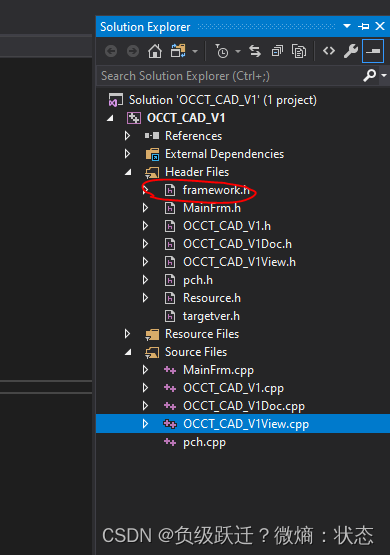Collapse the OCCT_CAD_V1 project node
This screenshot has height=555, width=390.
110,118
